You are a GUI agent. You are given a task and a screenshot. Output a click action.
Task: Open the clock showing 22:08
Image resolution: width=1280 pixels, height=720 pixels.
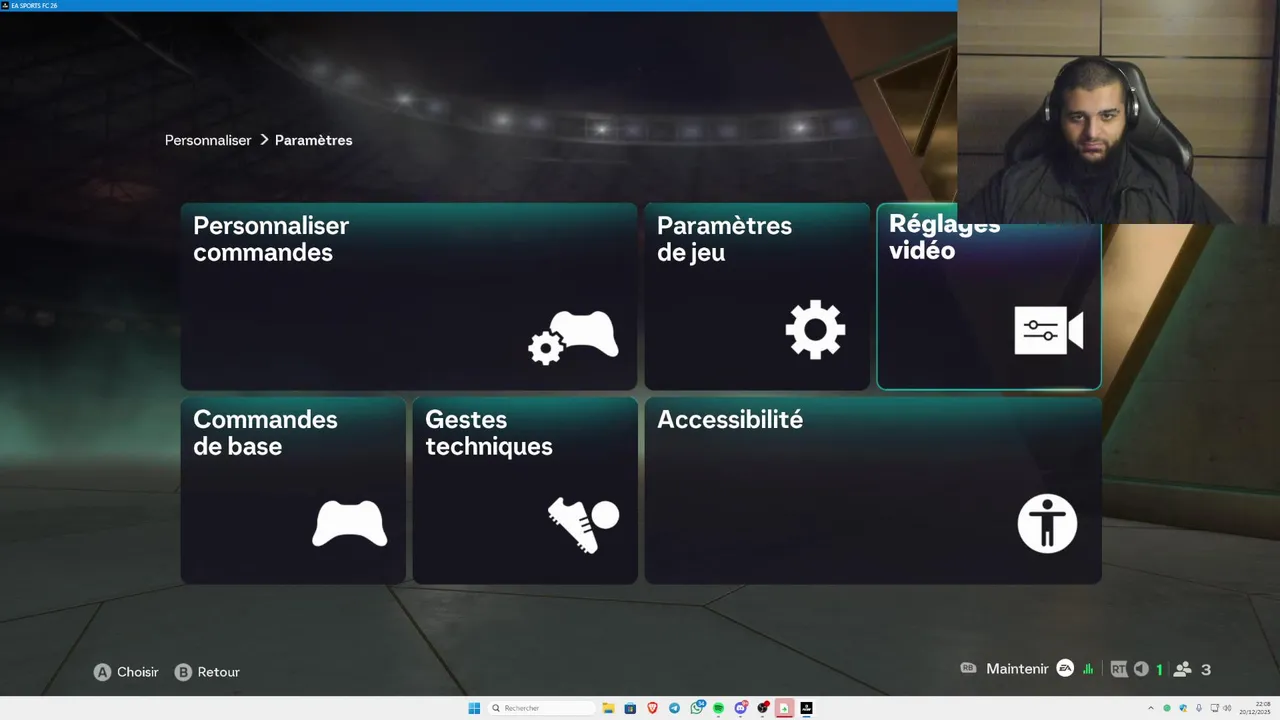(1254, 708)
